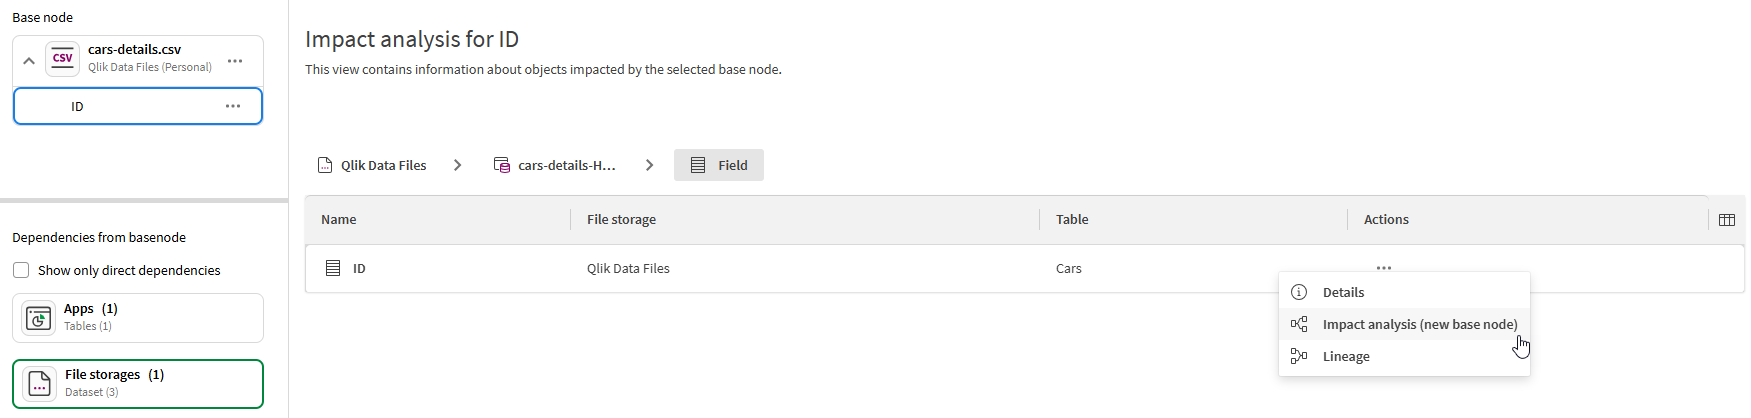The image size is (1751, 418).
Task: Choose Impact analysis (new base node)
Action: point(1419,324)
